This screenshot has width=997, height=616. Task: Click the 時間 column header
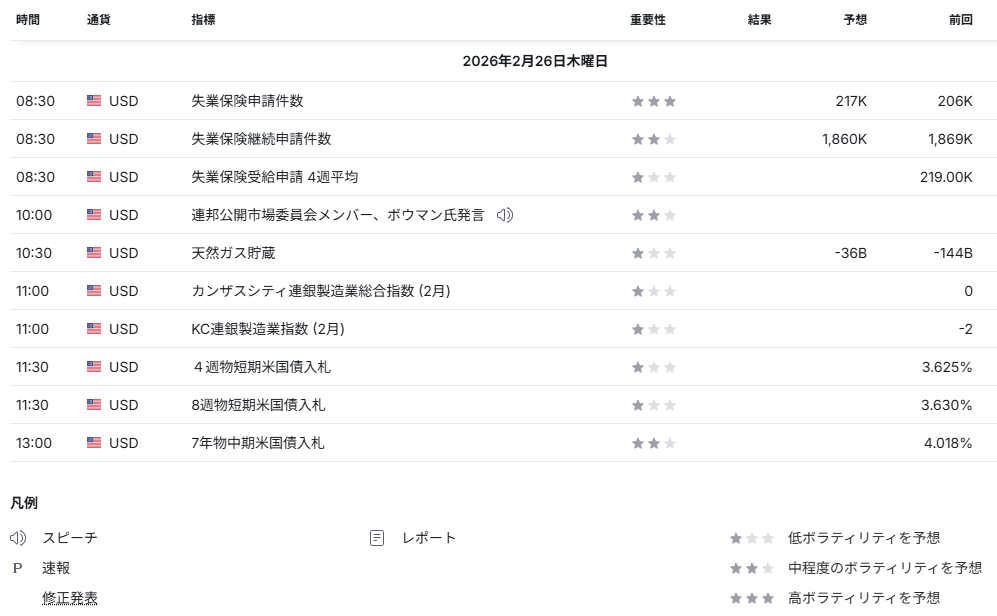click(x=28, y=20)
